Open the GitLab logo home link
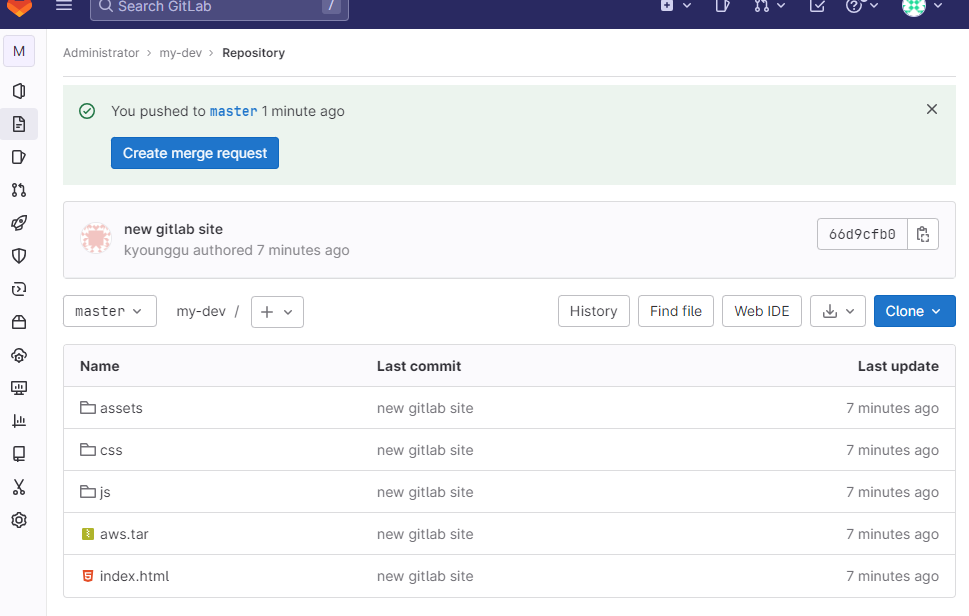Image resolution: width=969 pixels, height=616 pixels. 19,7
